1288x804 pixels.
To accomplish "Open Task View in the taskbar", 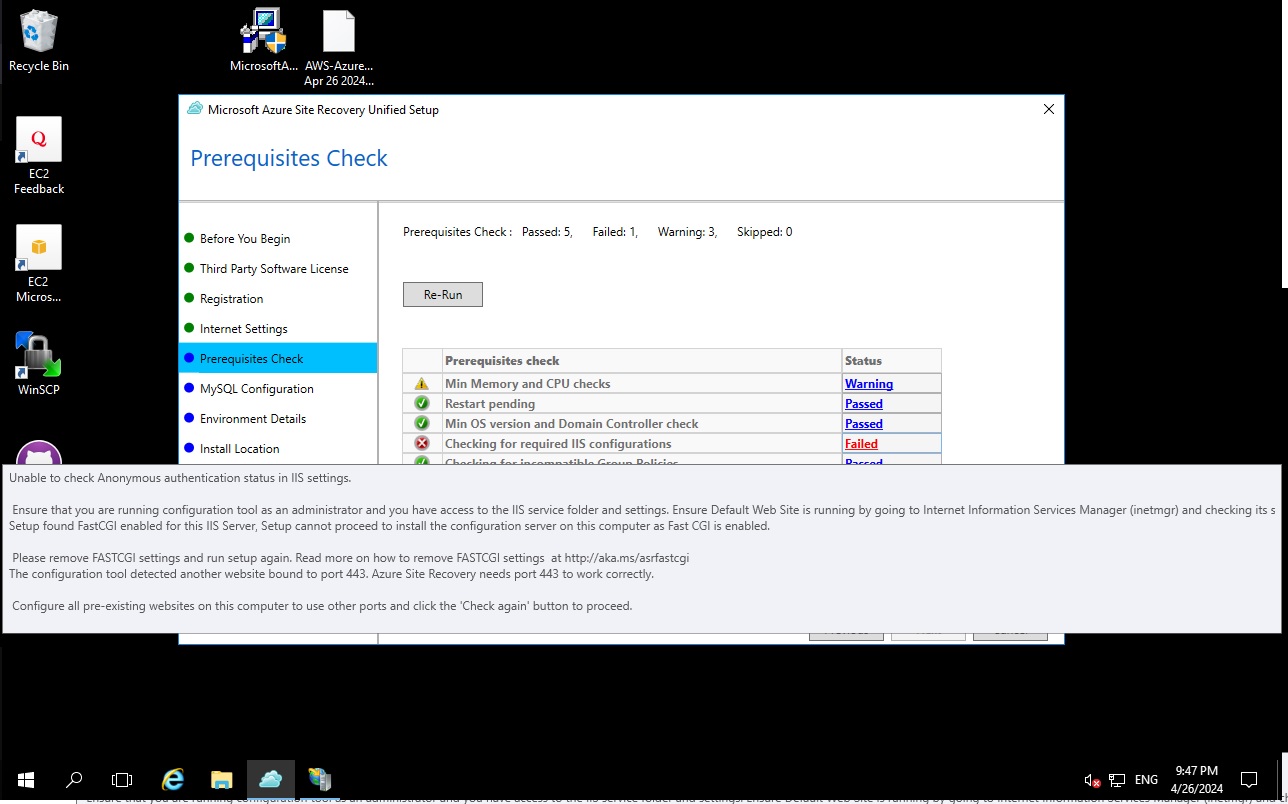I will point(122,779).
